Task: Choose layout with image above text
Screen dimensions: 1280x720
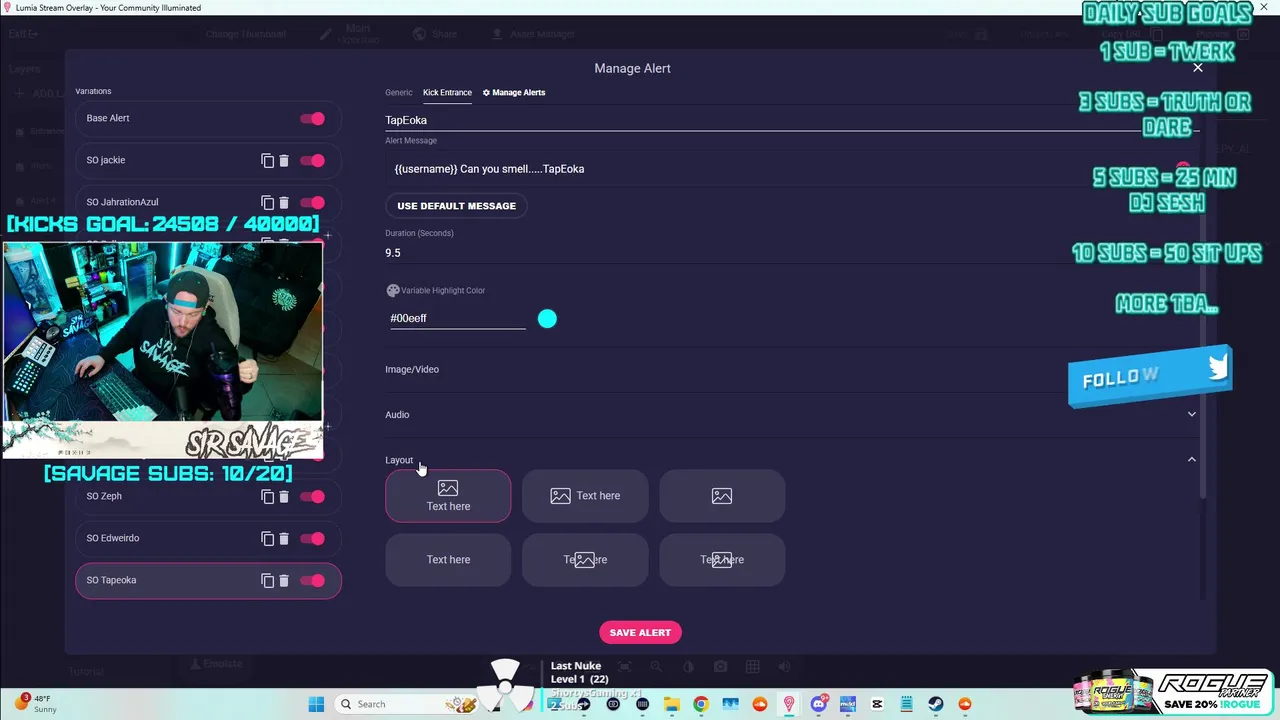Action: [x=448, y=496]
